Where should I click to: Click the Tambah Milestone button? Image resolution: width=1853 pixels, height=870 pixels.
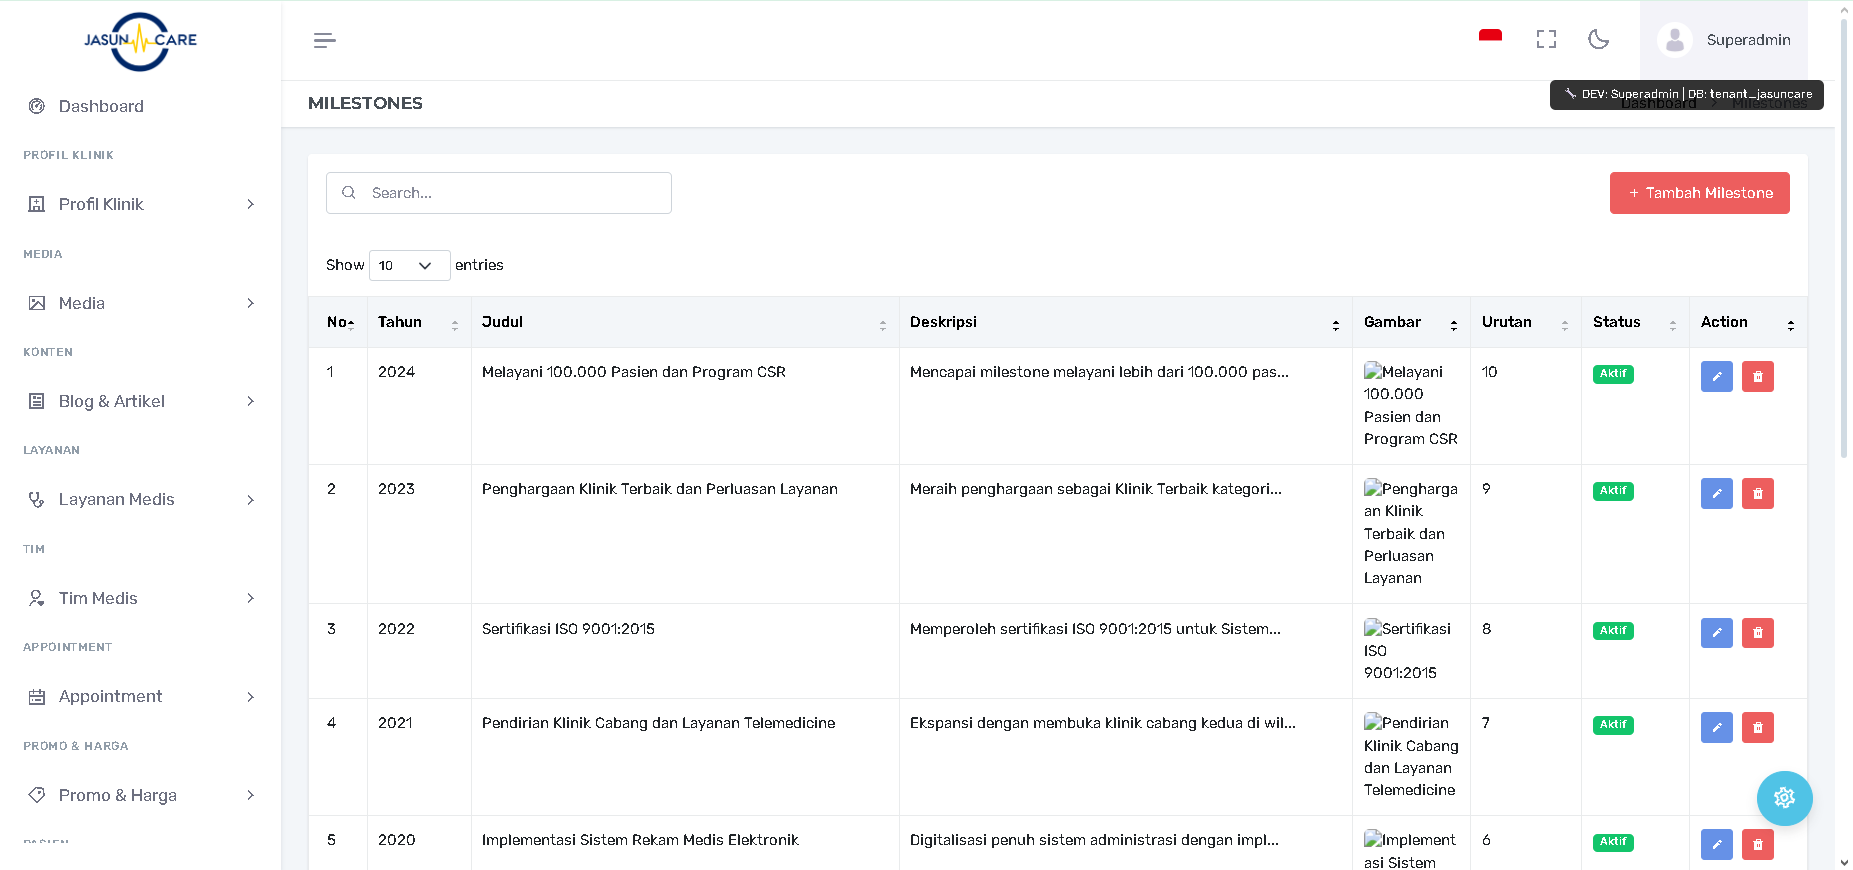[1699, 193]
